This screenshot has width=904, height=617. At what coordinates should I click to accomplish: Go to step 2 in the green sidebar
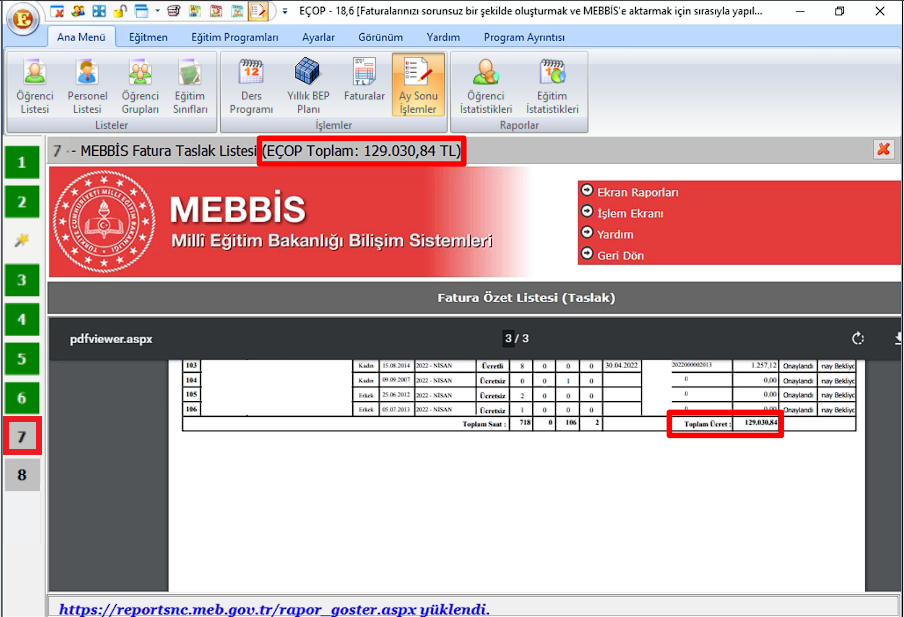pos(22,202)
